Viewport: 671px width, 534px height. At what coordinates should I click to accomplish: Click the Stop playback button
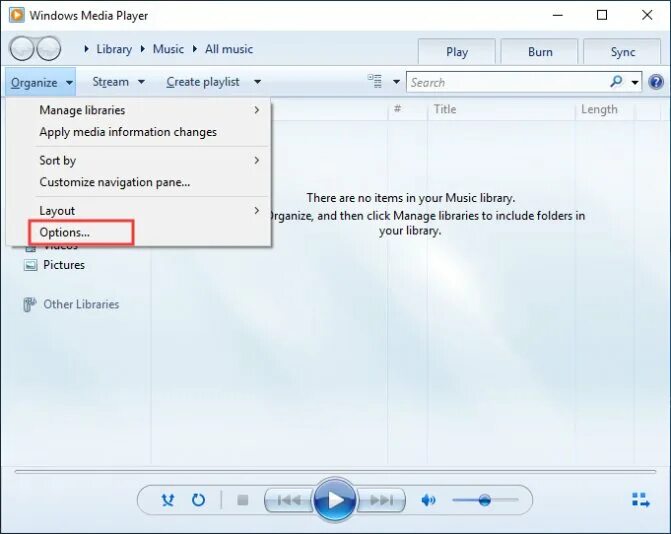click(243, 500)
